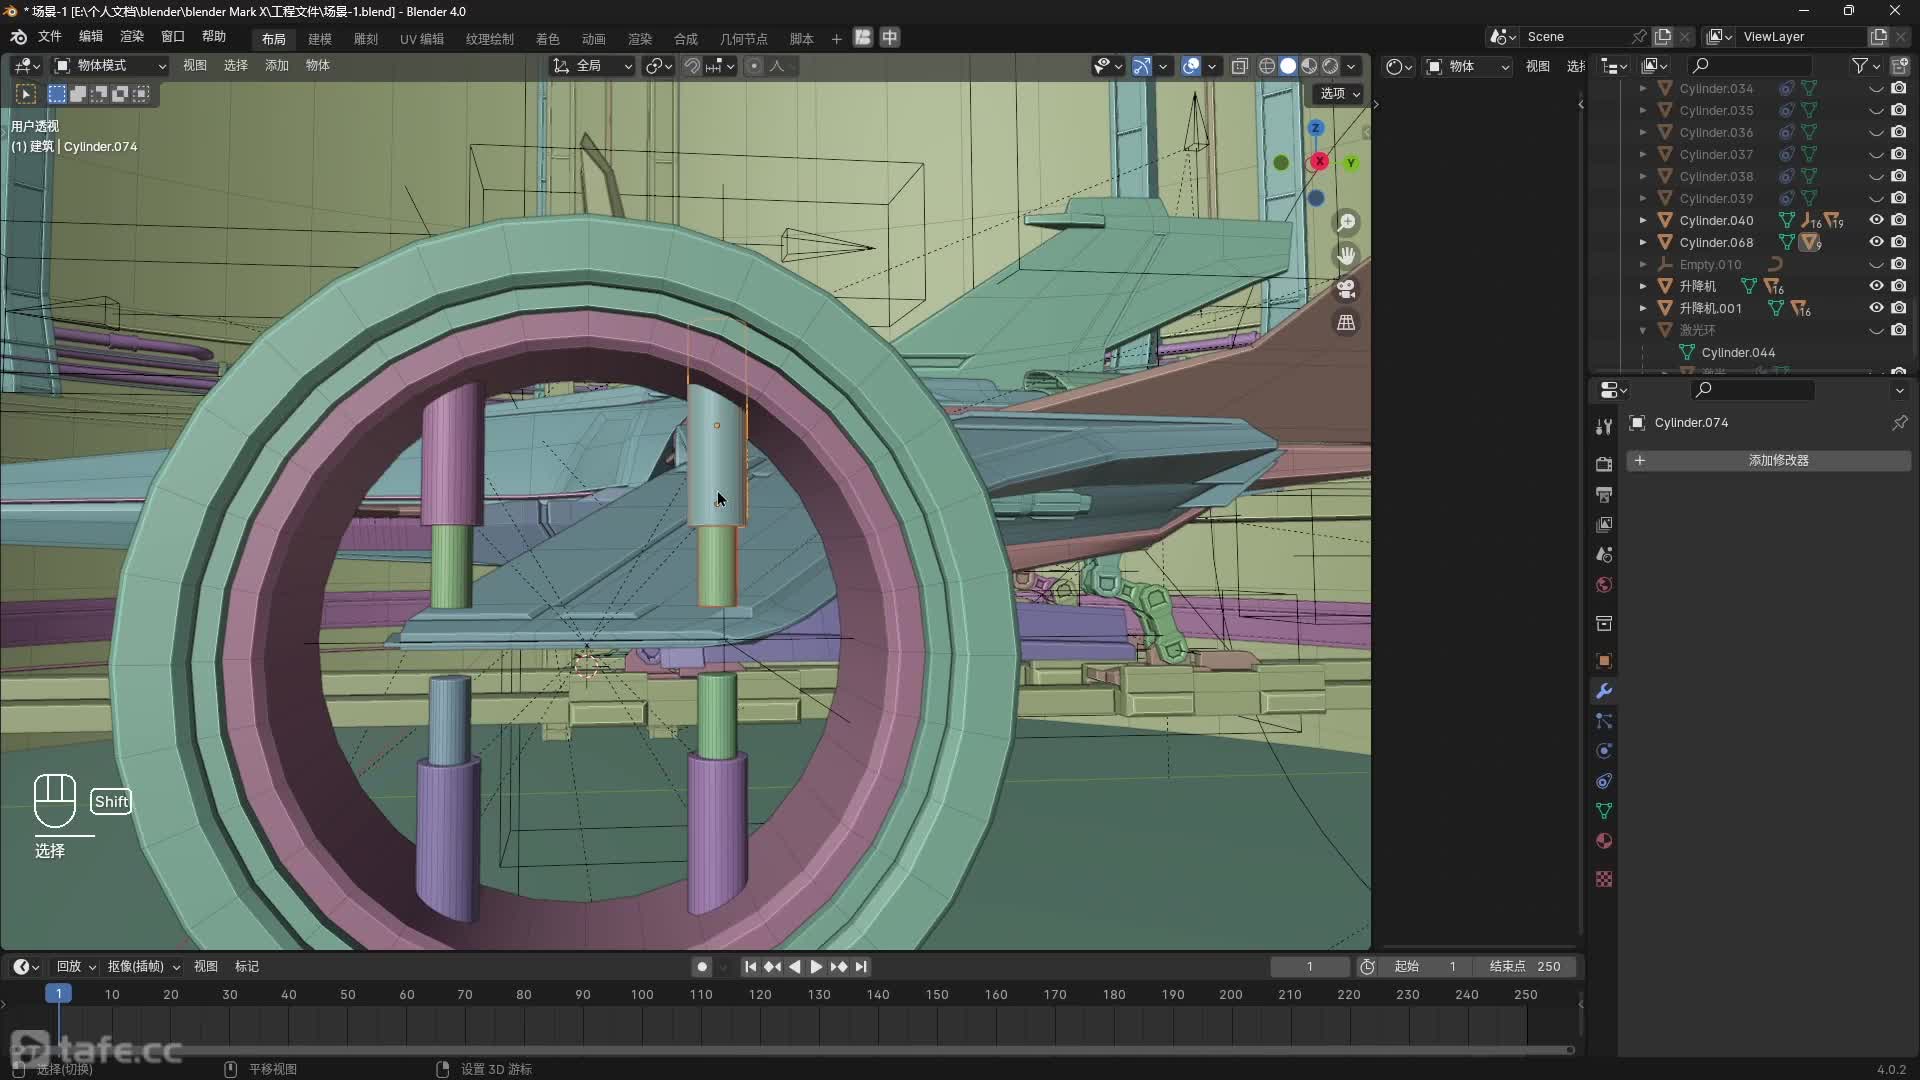Open the Collection properties tab
The width and height of the screenshot is (1920, 1080).
[x=1604, y=623]
